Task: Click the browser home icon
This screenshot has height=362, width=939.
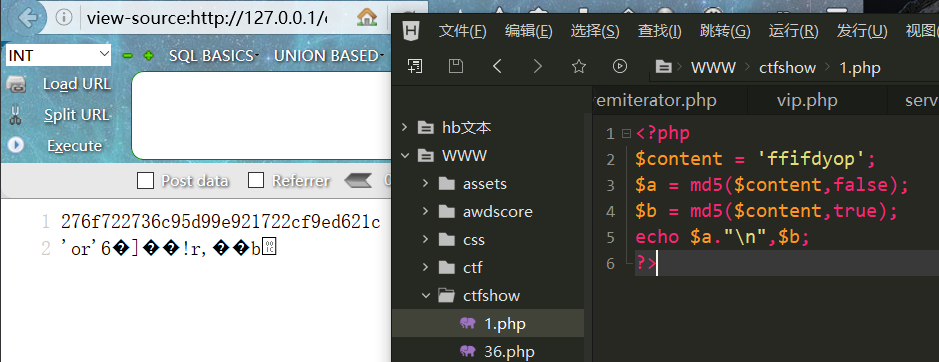Action: (366, 18)
